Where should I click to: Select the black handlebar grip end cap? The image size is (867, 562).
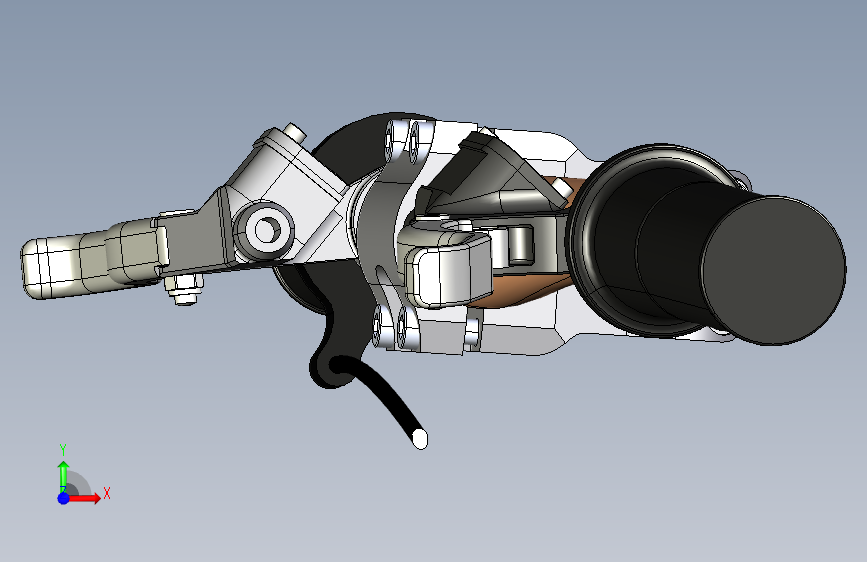pyautogui.click(x=774, y=270)
